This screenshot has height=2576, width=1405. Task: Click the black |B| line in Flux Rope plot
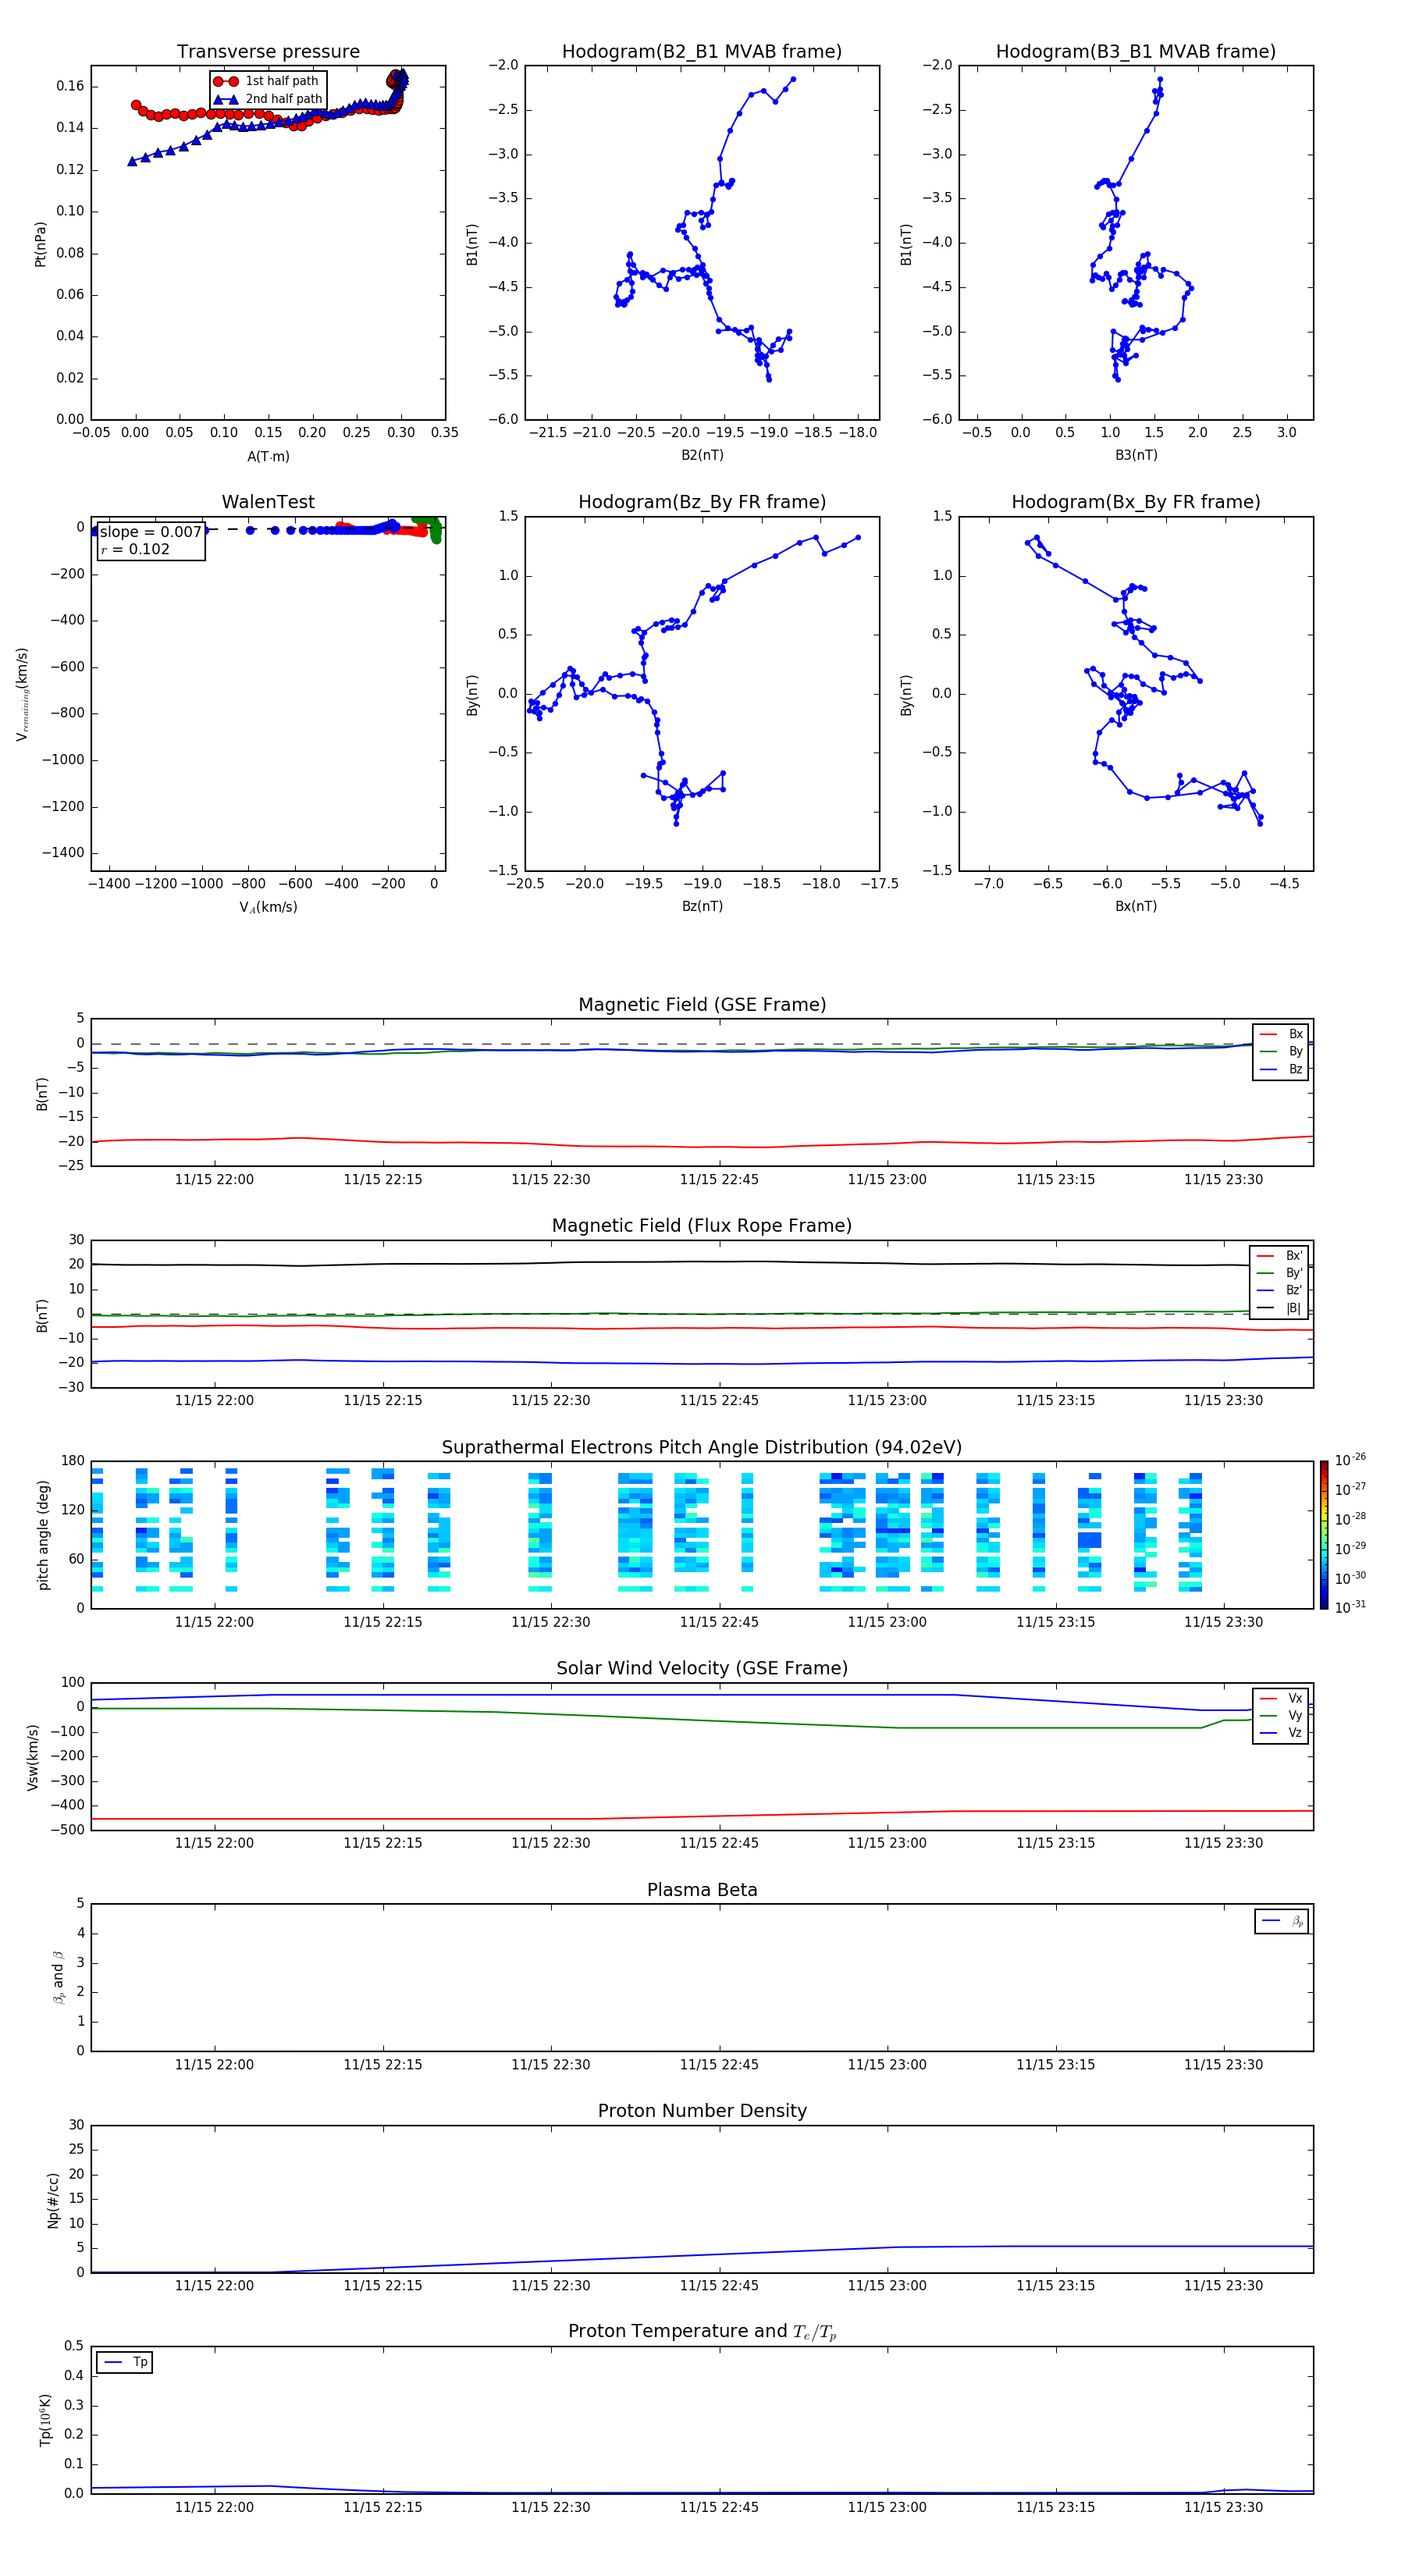click(700, 1262)
